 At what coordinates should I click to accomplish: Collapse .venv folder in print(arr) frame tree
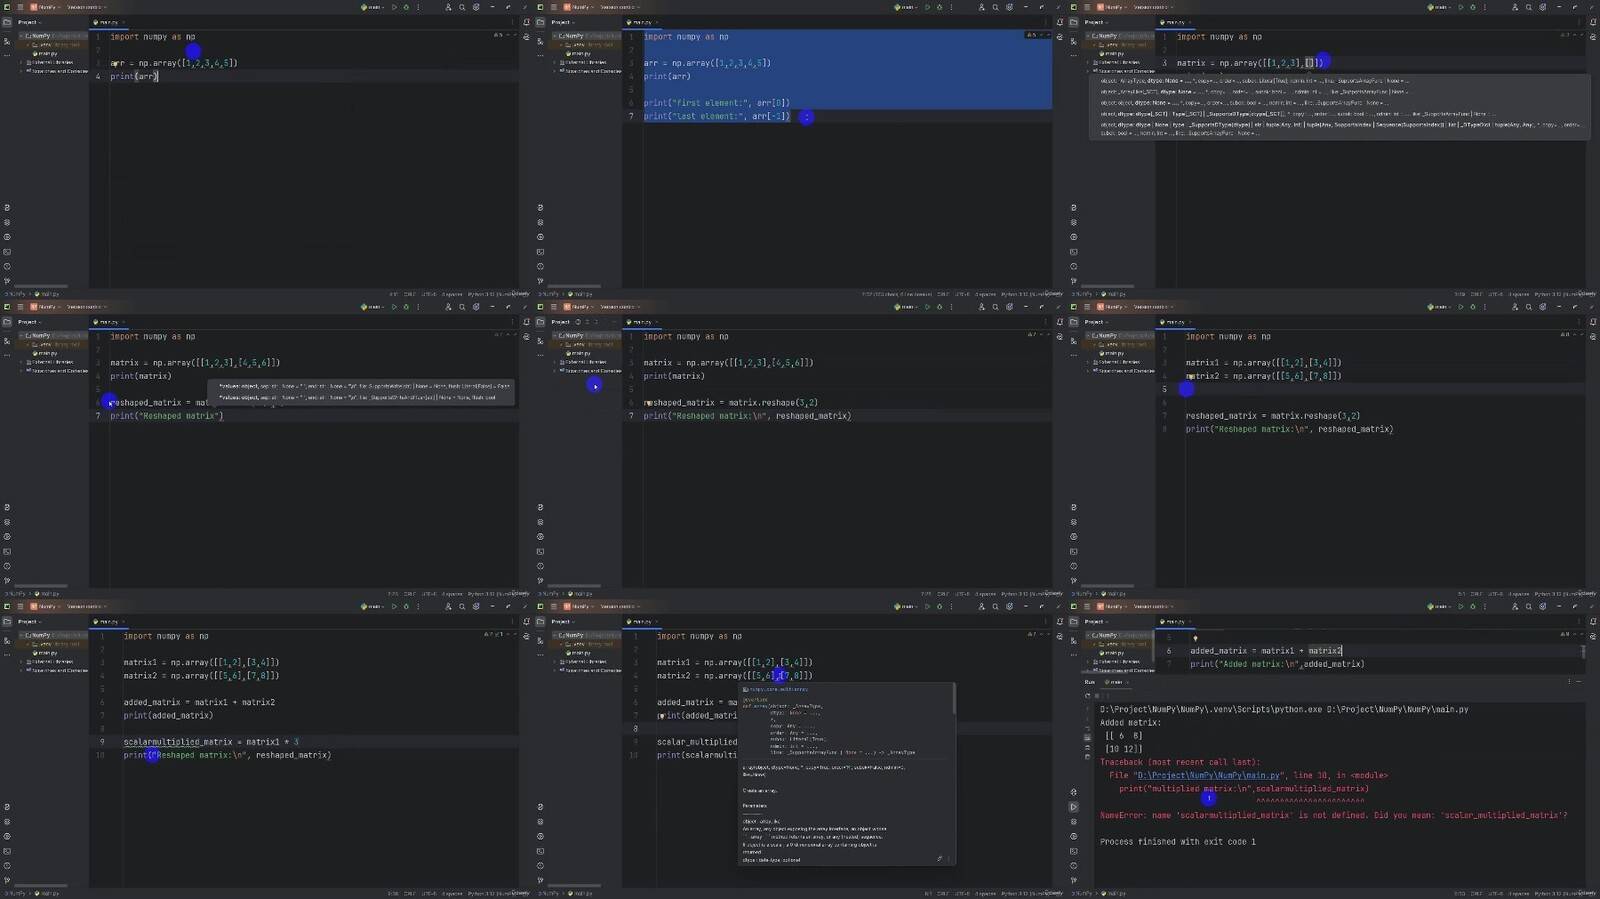[x=28, y=45]
